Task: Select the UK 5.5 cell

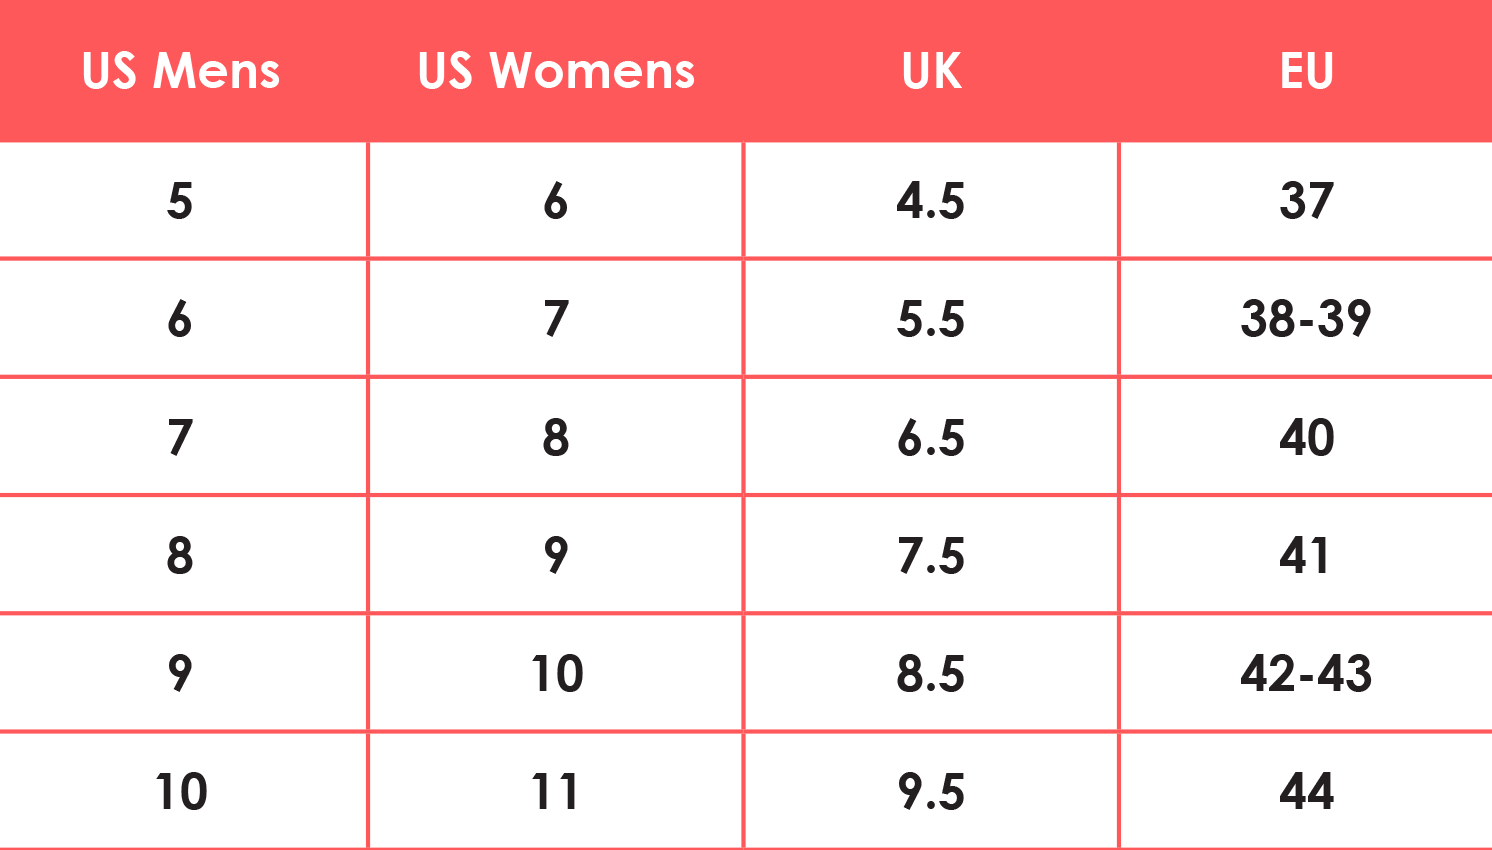Action: pos(931,319)
